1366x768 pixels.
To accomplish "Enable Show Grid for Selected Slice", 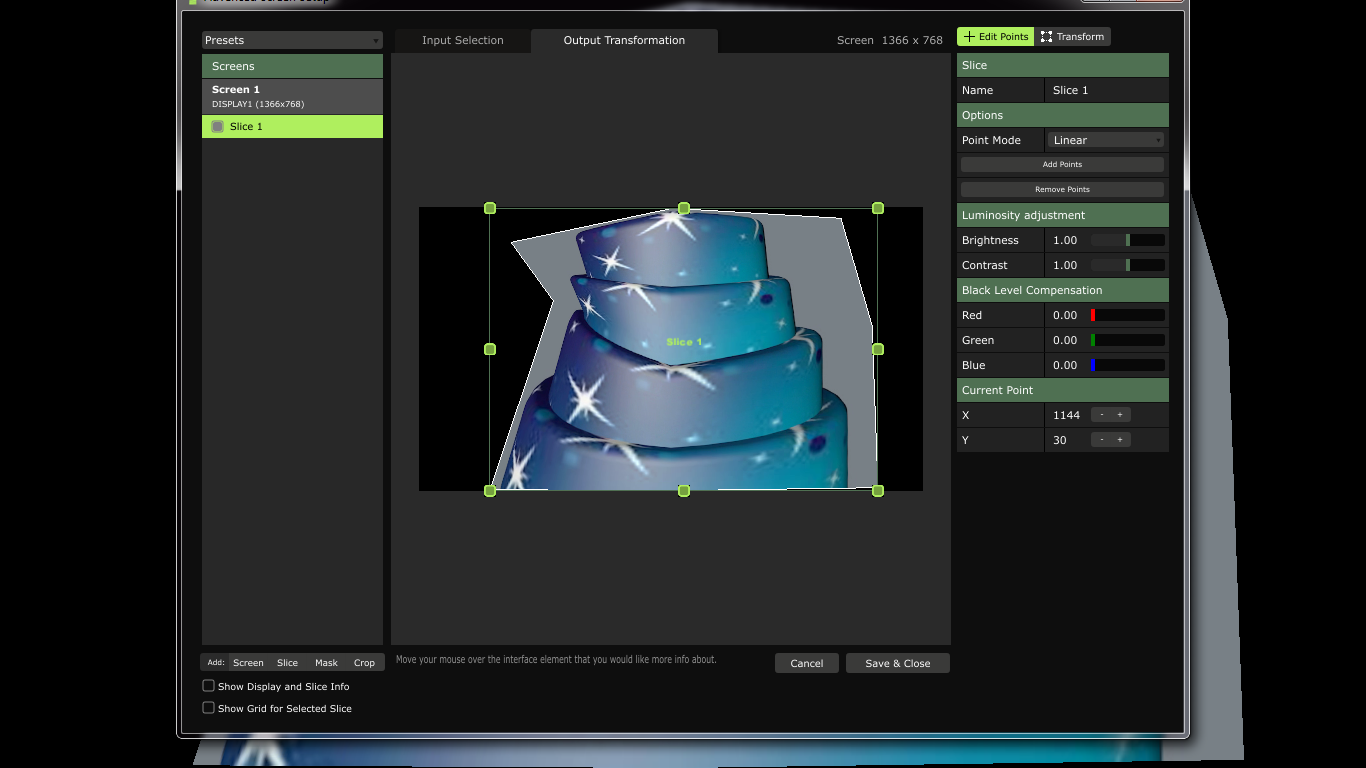I will coord(208,708).
